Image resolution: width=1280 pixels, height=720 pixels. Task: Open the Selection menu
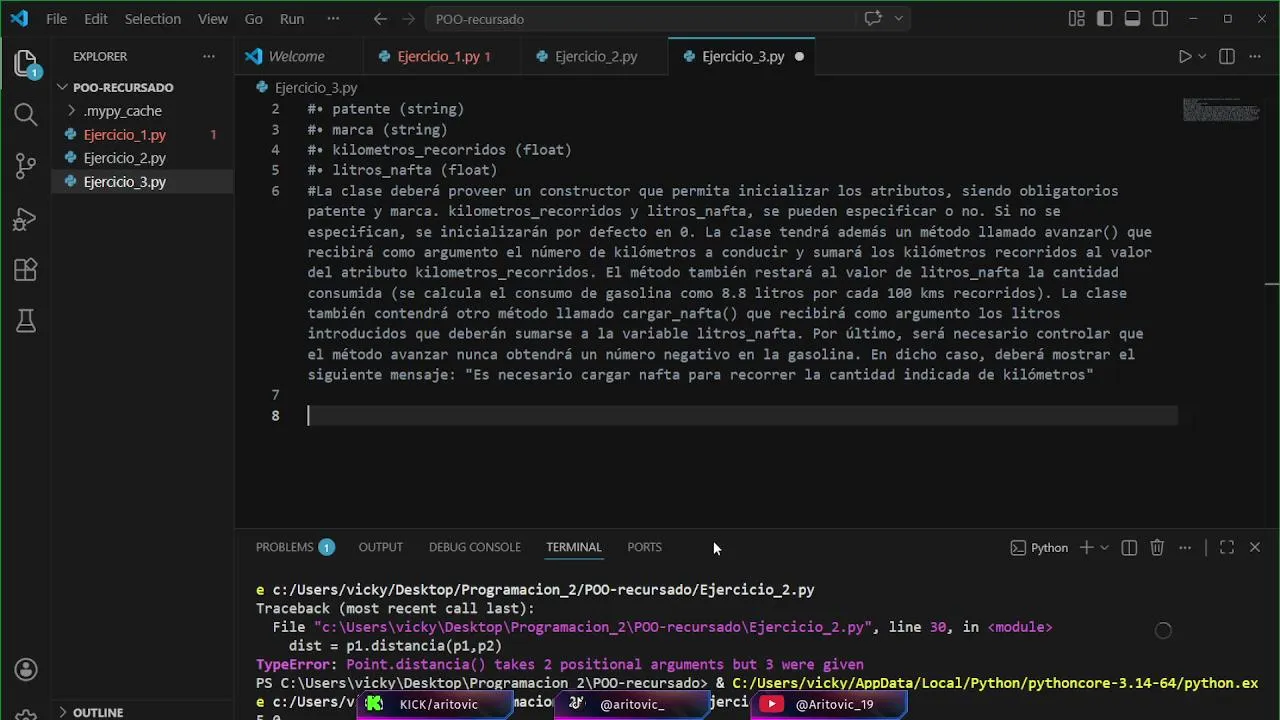(153, 19)
